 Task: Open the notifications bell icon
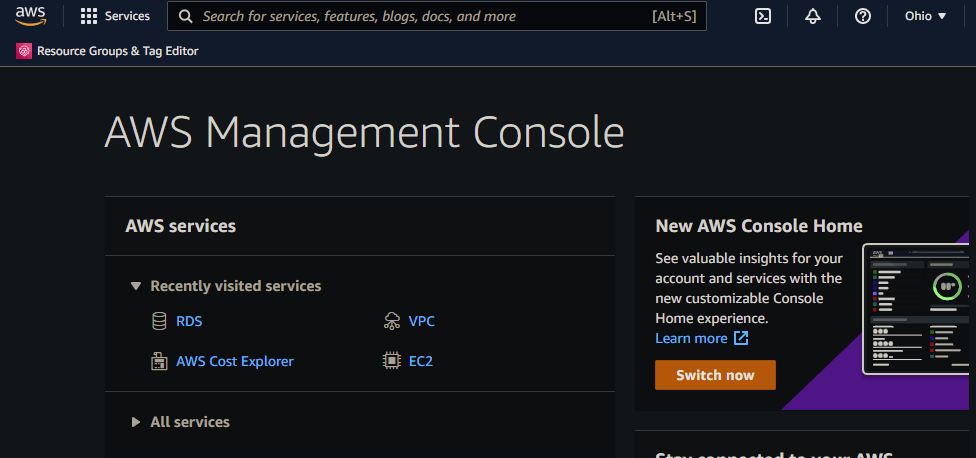(813, 16)
